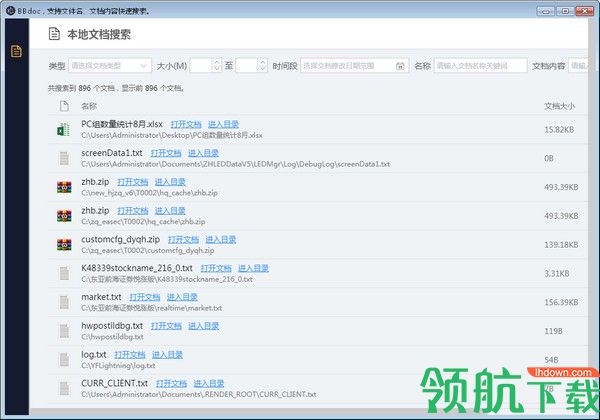Screen dimensions: 600x420
Task: Go to folder of market.txt
Action: tap(182, 297)
